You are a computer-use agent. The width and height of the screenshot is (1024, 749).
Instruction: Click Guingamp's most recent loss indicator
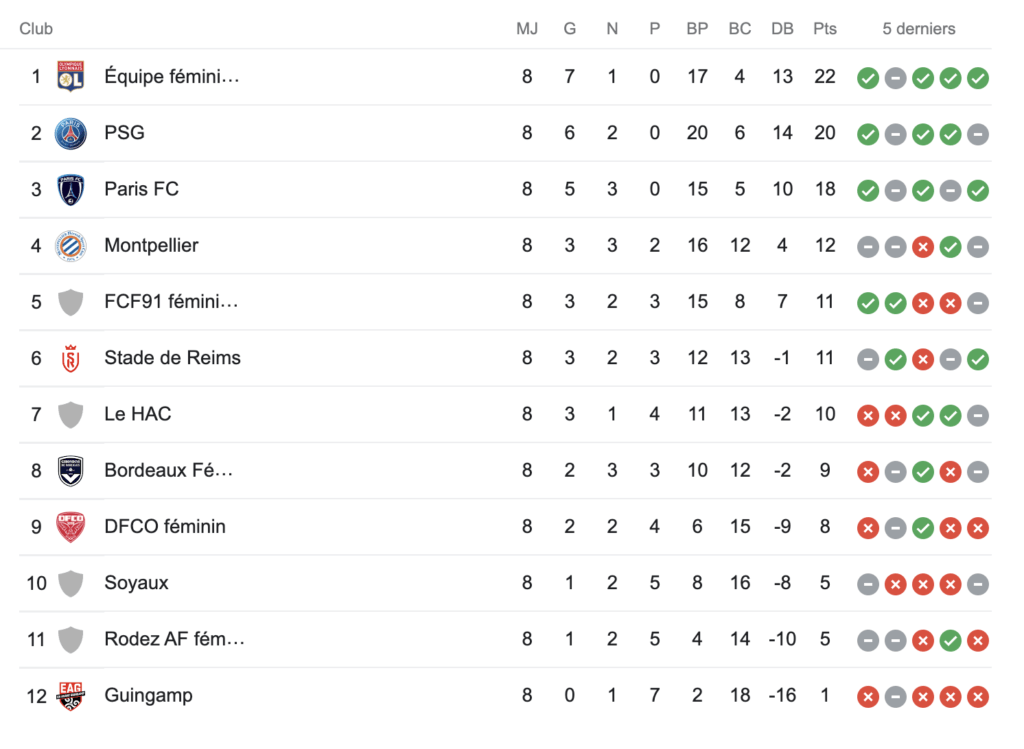[x=978, y=697]
